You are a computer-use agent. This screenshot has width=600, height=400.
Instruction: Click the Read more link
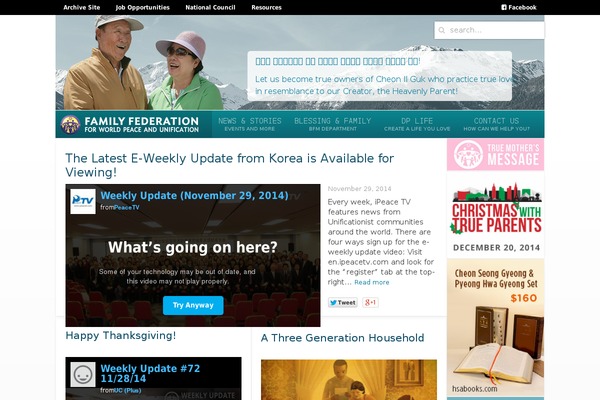pyautogui.click(x=372, y=282)
